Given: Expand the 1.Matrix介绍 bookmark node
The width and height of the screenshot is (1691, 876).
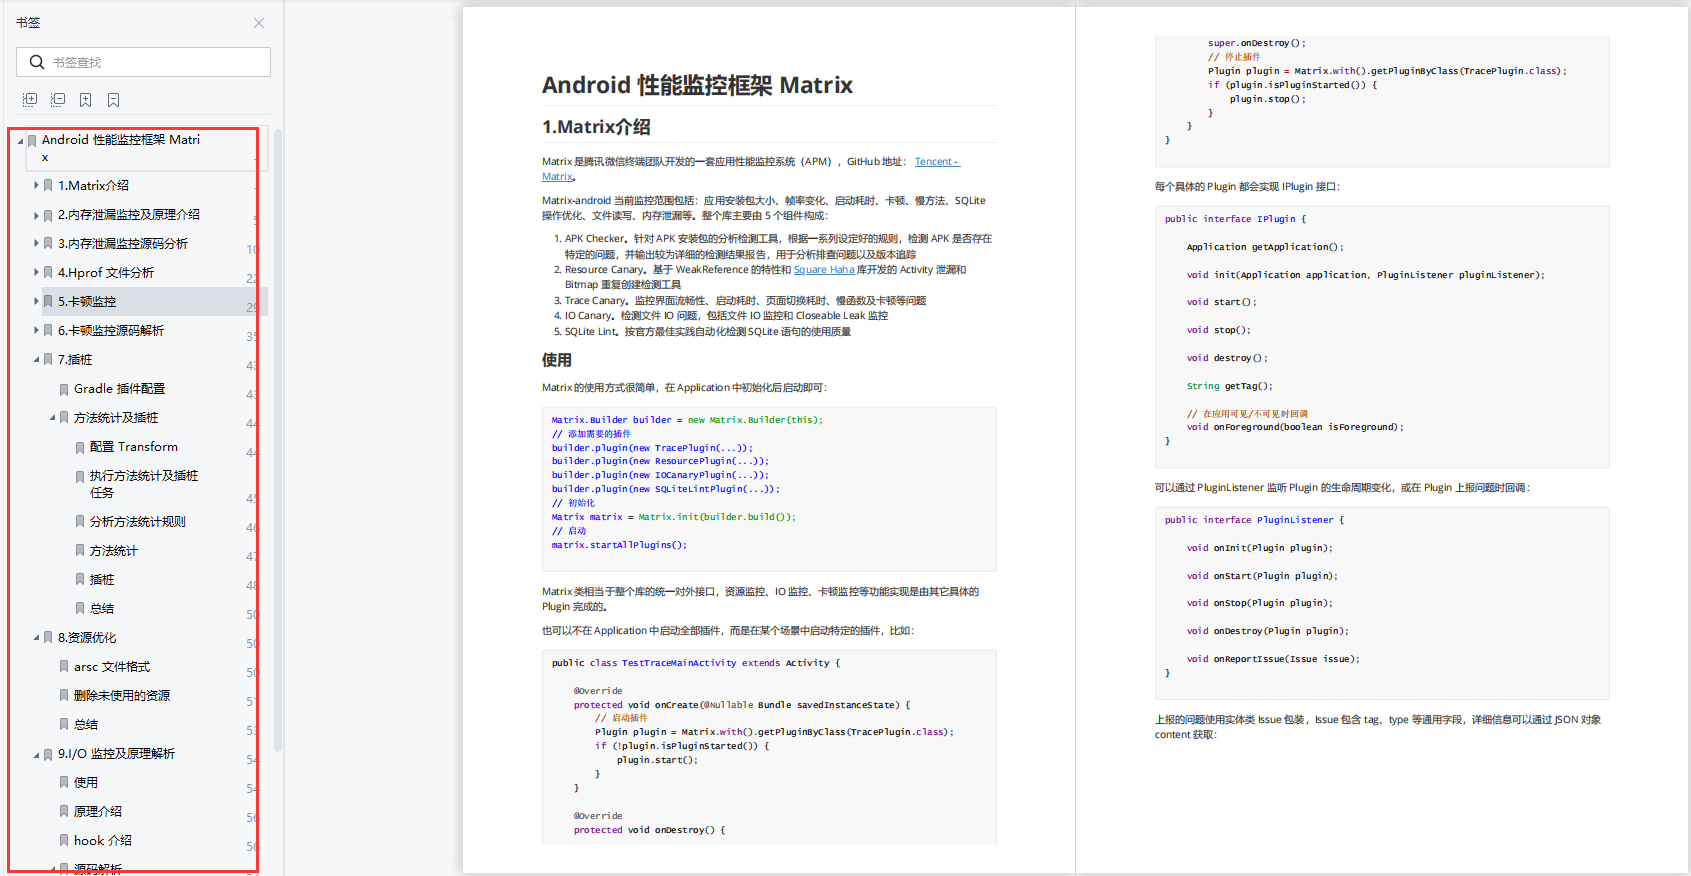Looking at the screenshot, I should [36, 185].
